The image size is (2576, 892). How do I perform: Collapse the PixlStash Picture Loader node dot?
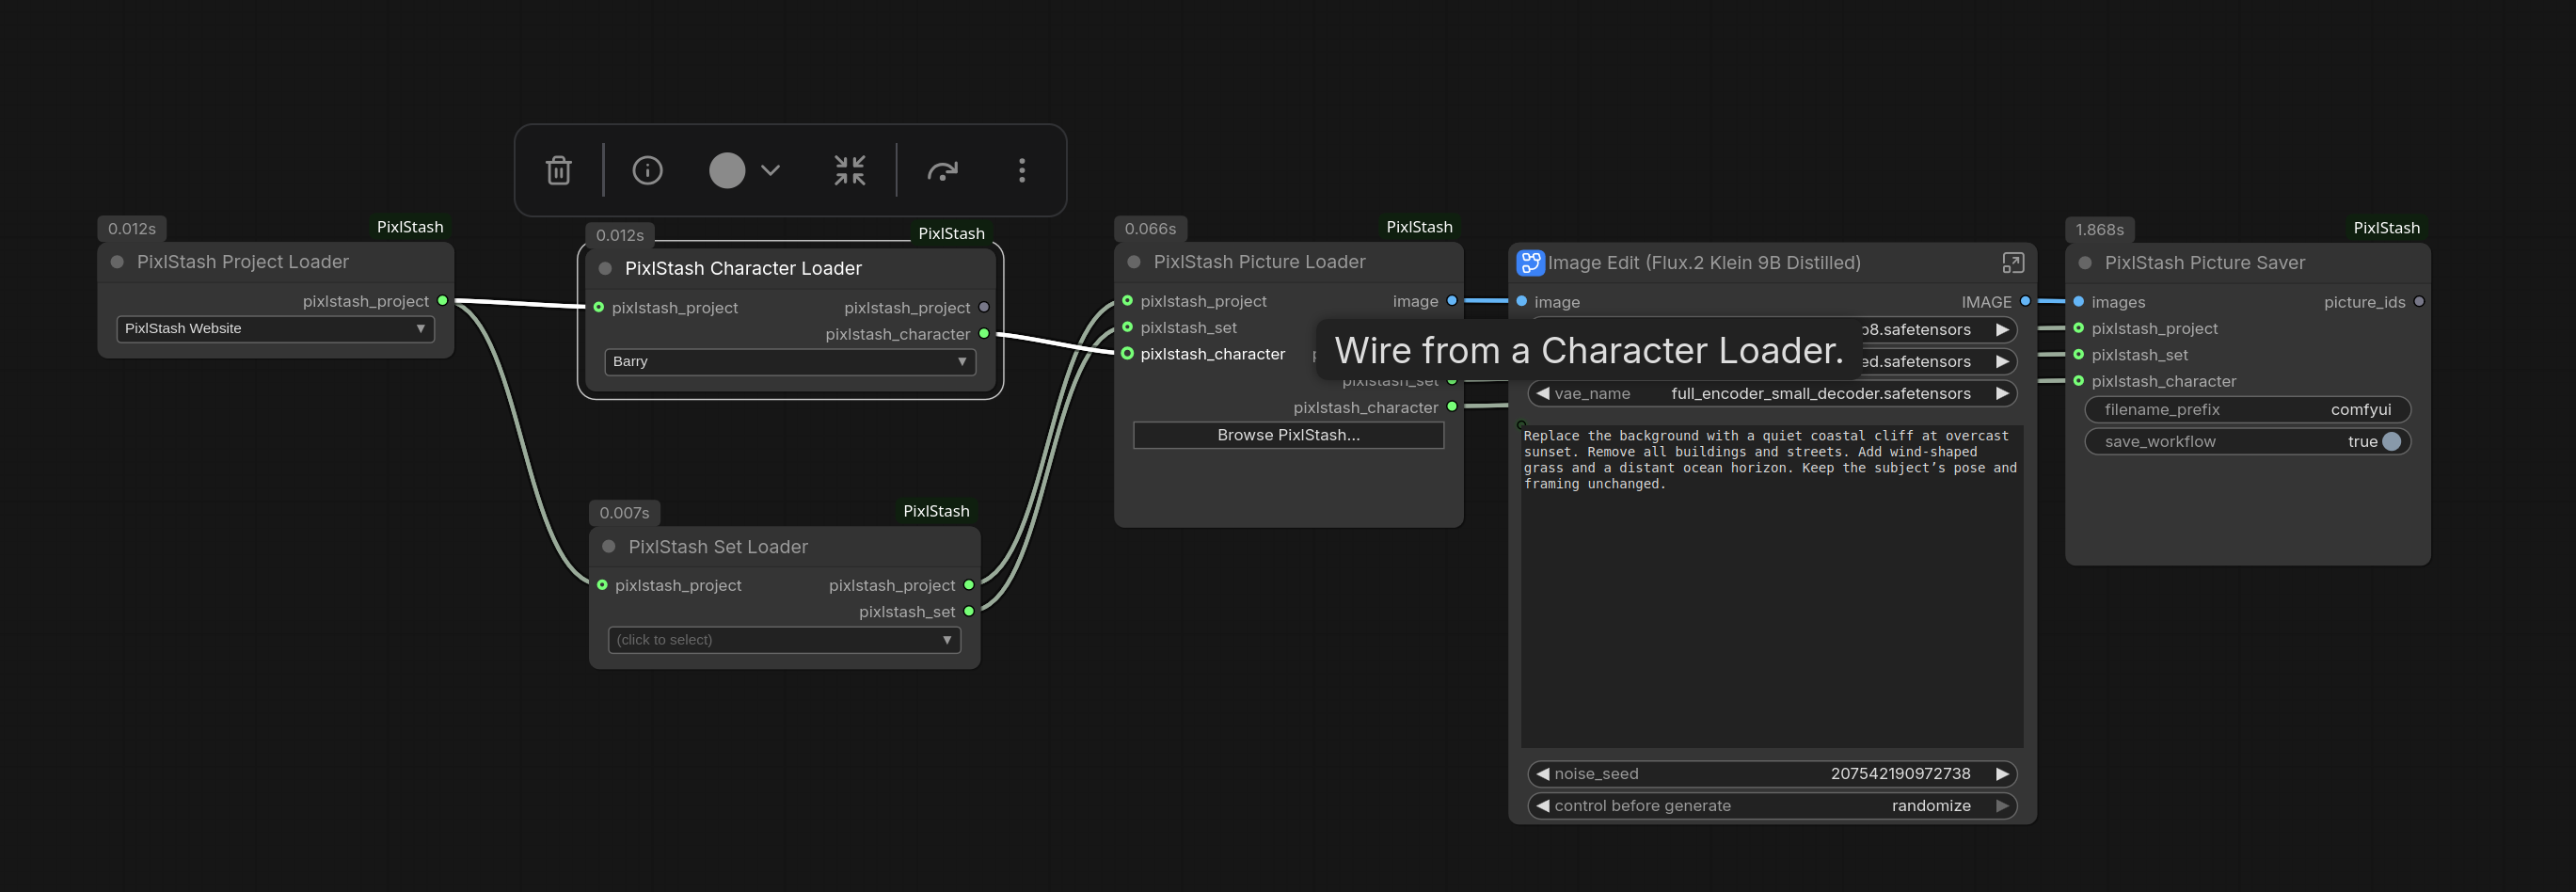[x=1133, y=262]
